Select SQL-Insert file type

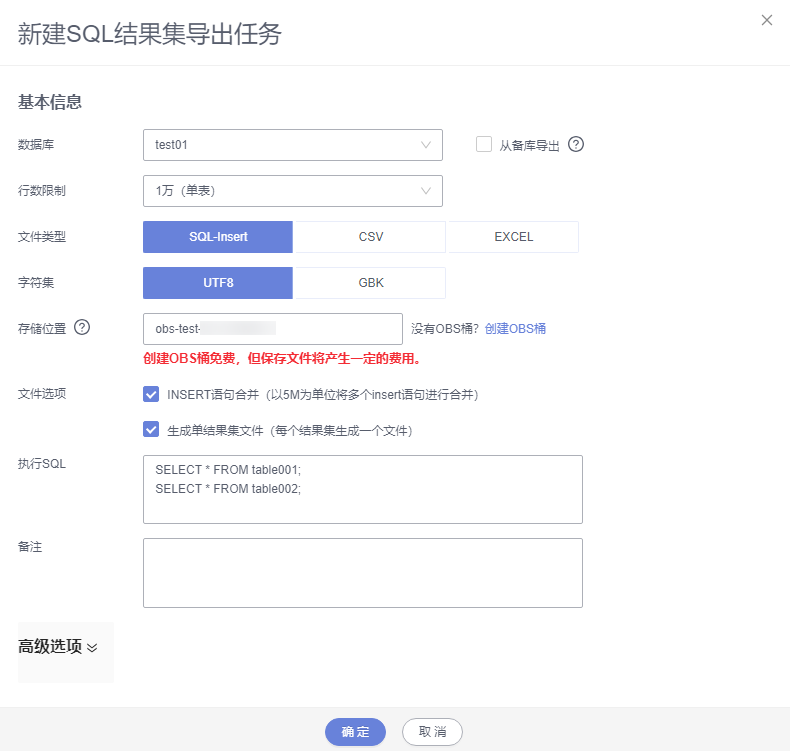point(218,237)
